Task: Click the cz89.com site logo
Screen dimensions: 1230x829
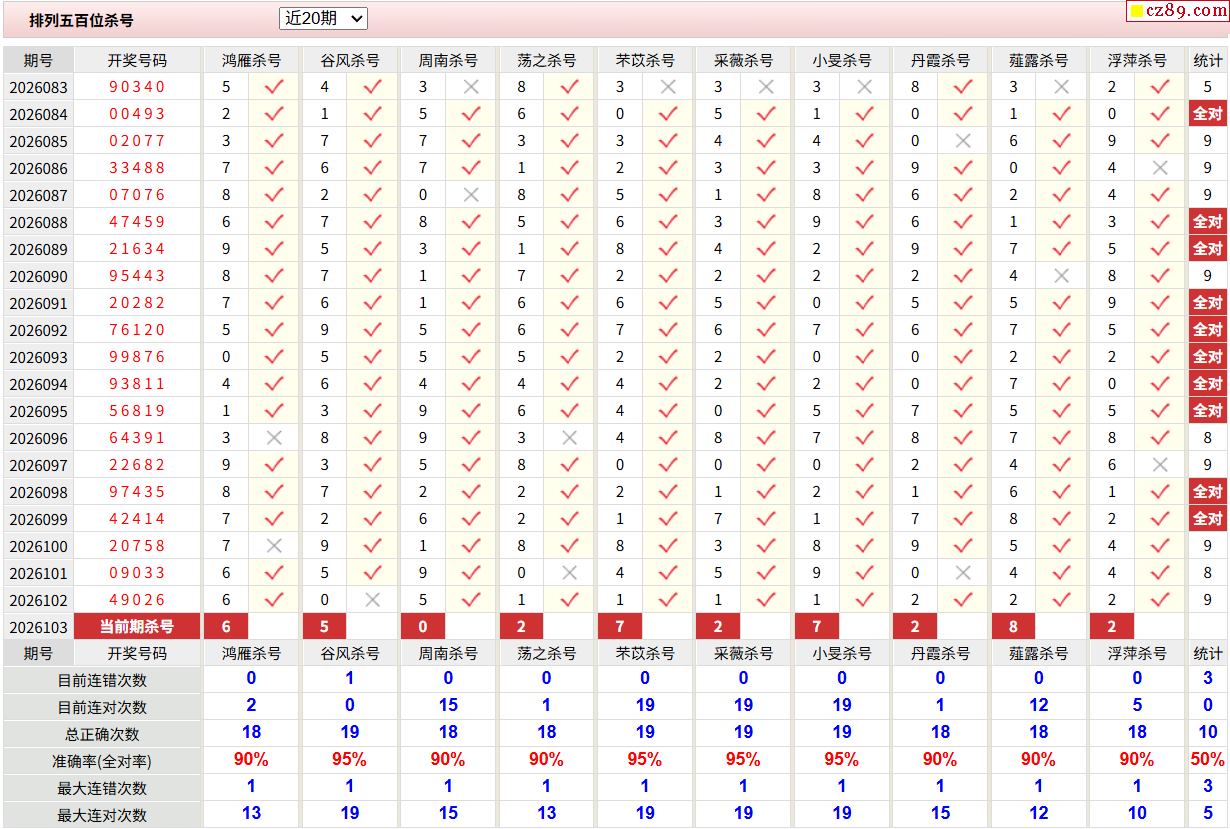Action: pos(1177,11)
